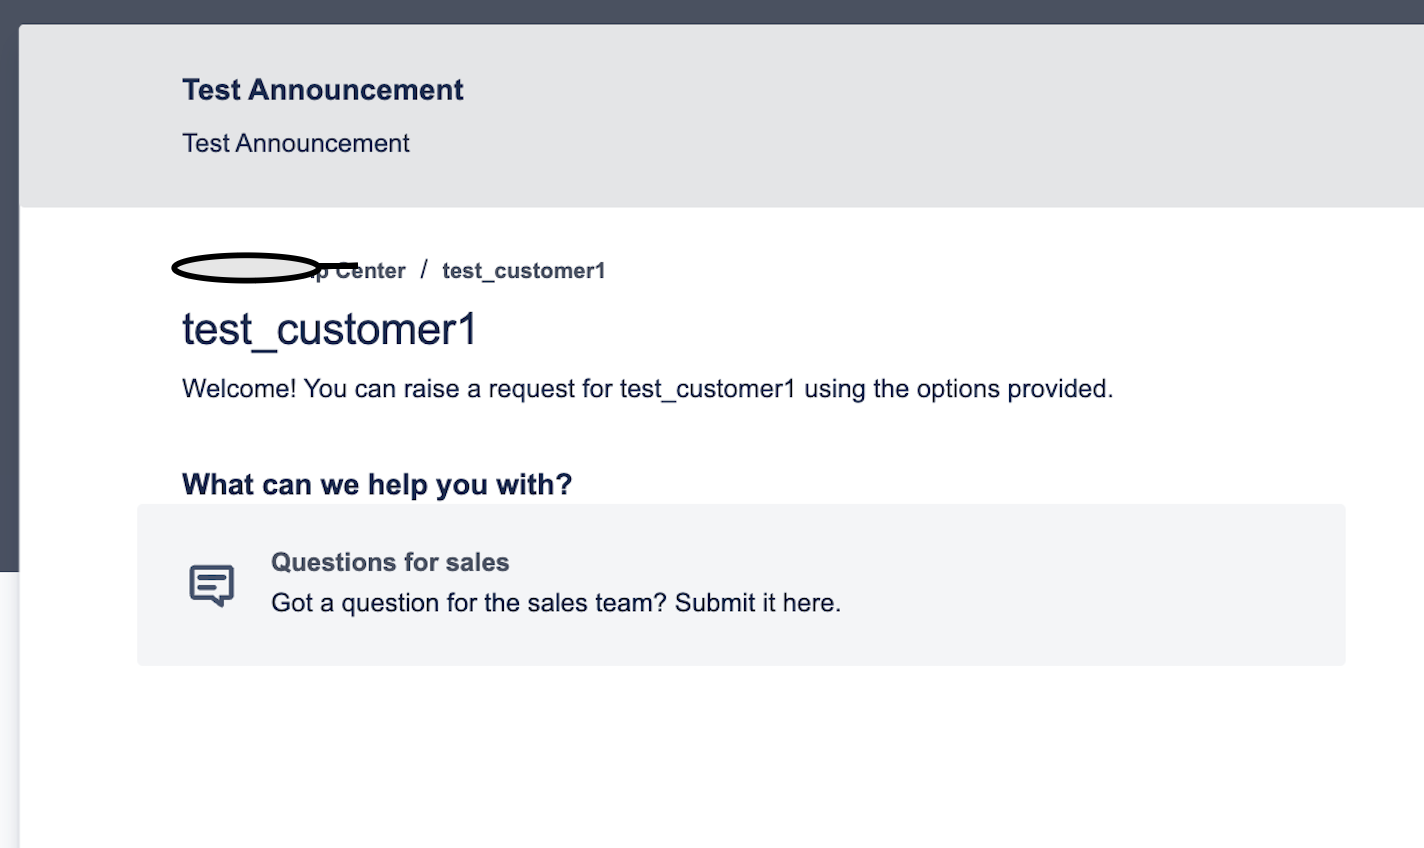This screenshot has height=848, width=1424.
Task: Select the breadcrumb separator area after Help Center
Action: click(x=423, y=270)
